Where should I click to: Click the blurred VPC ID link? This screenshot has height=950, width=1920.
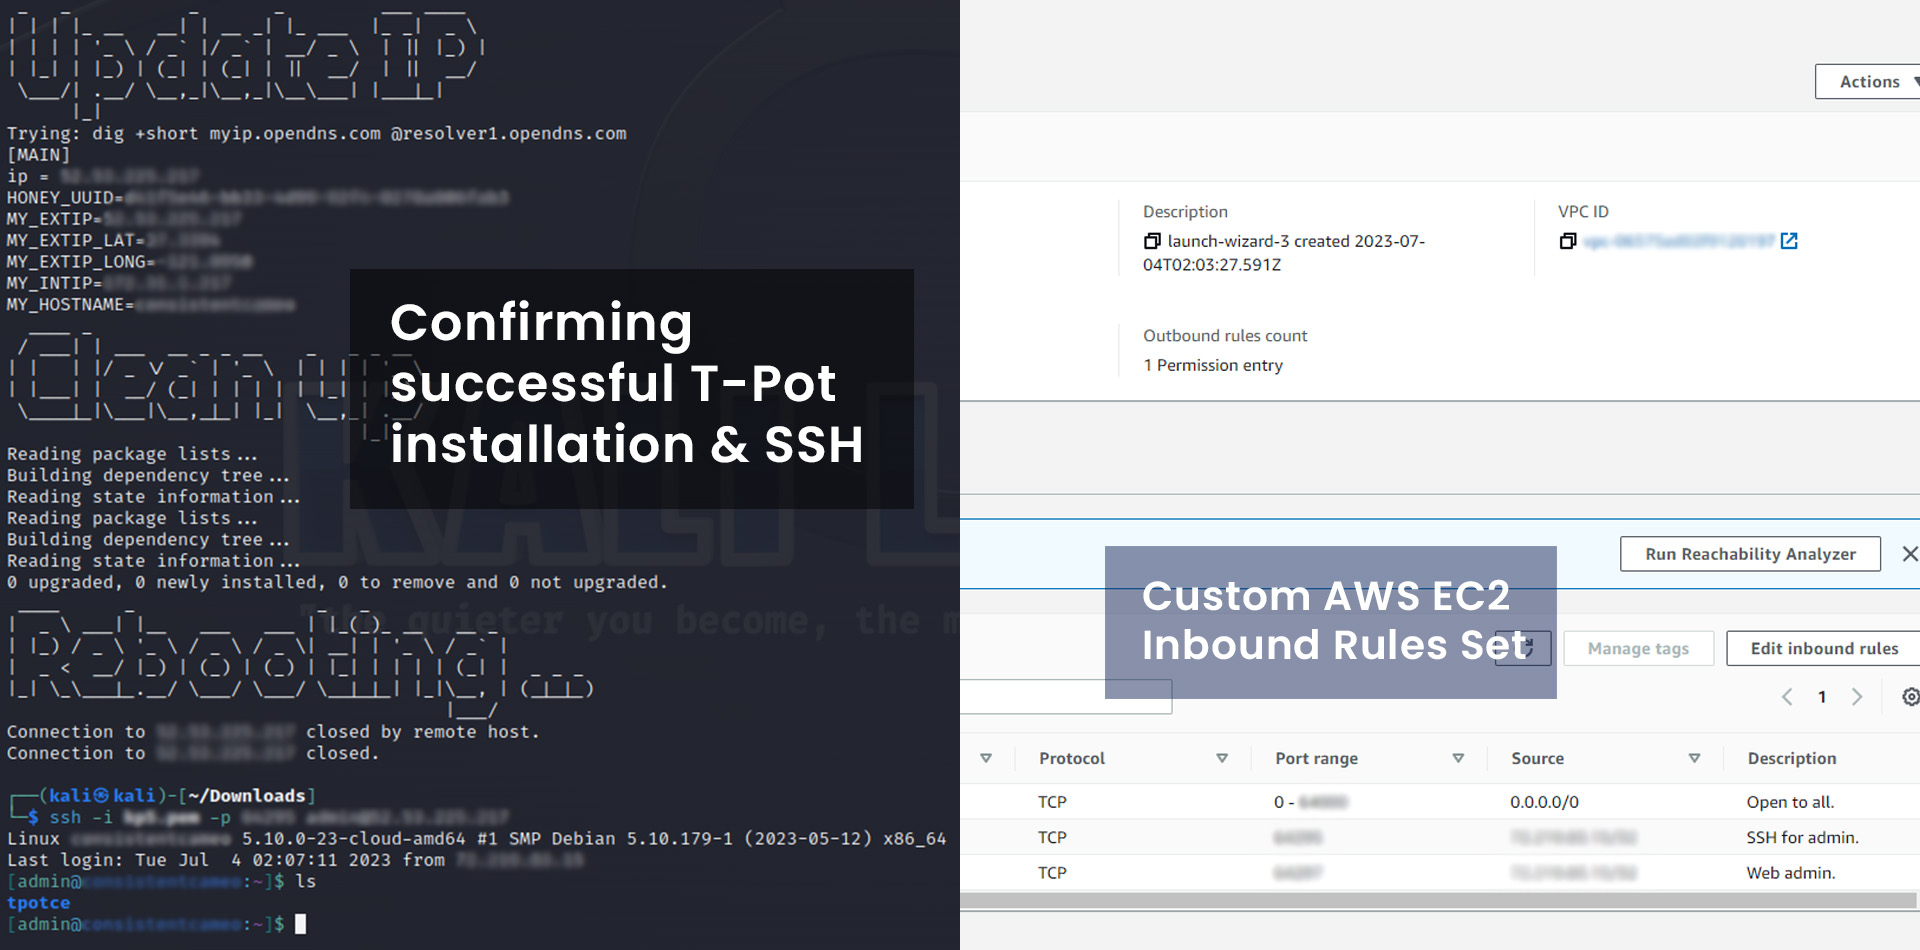(x=1679, y=241)
